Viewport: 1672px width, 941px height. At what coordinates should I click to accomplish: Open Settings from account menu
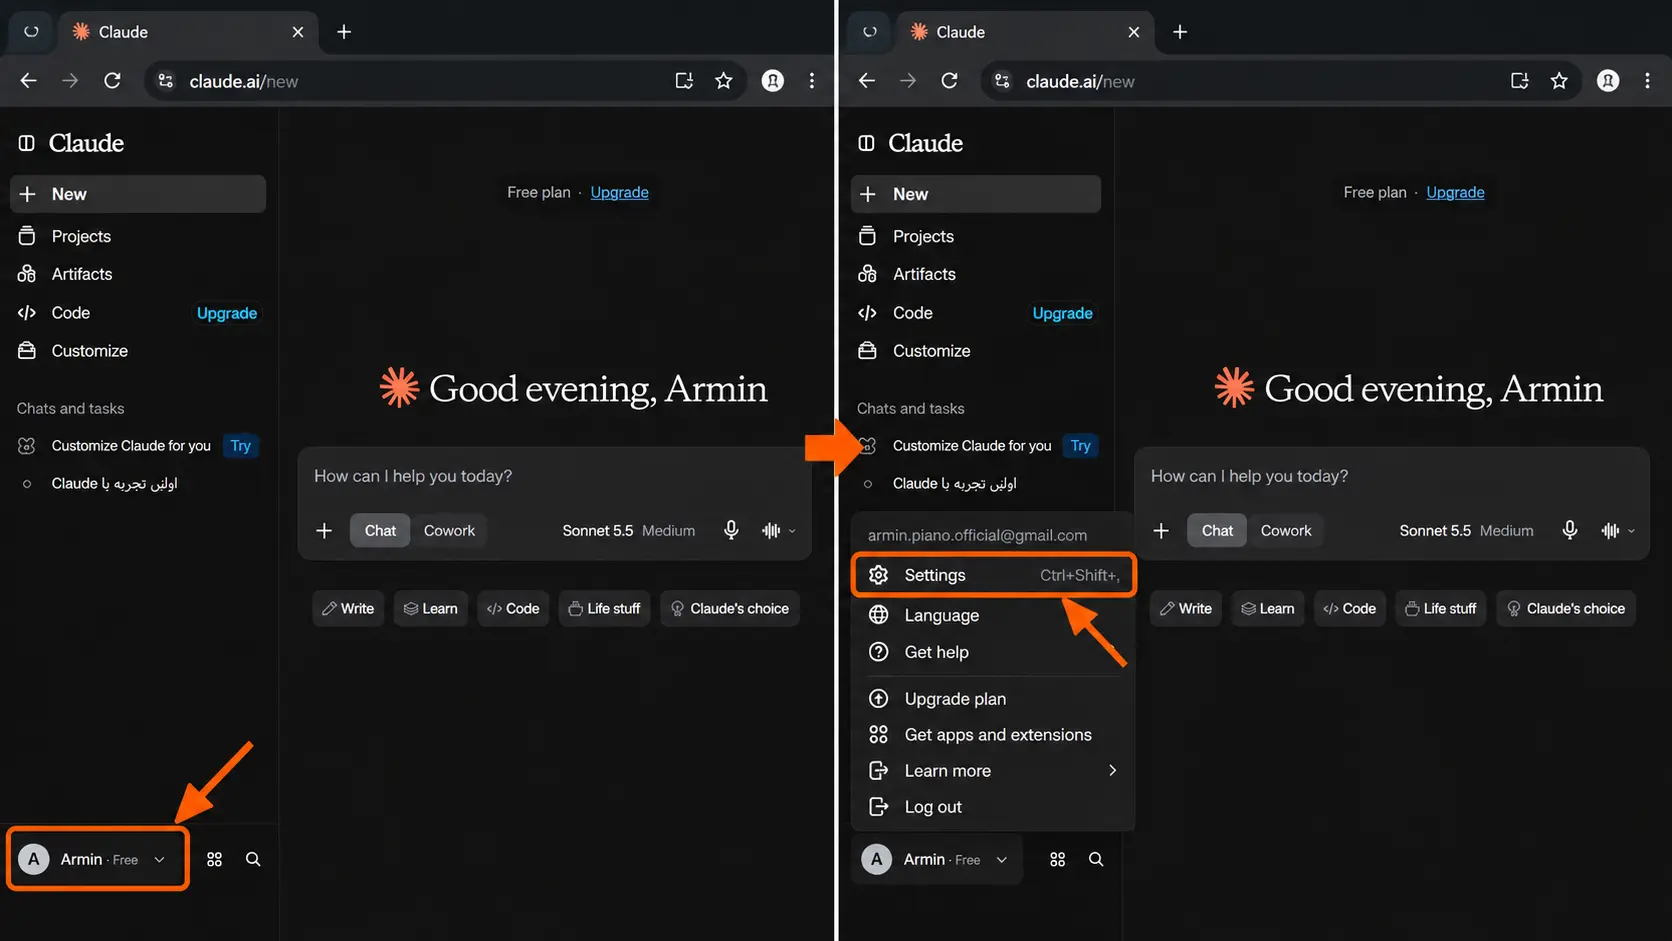tap(994, 575)
